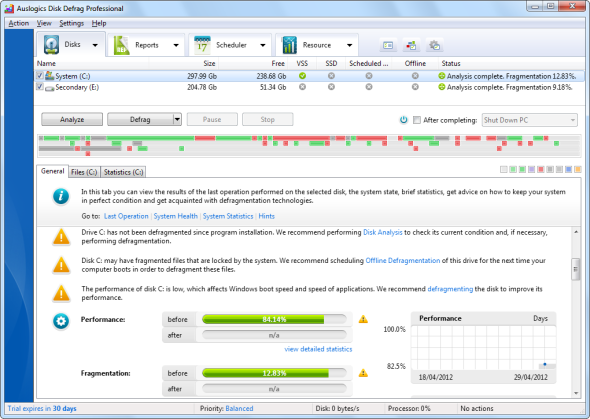Image resolution: width=590 pixels, height=419 pixels.
Task: Click the vertical scrollbar thumb in General panel
Action: pos(576,269)
